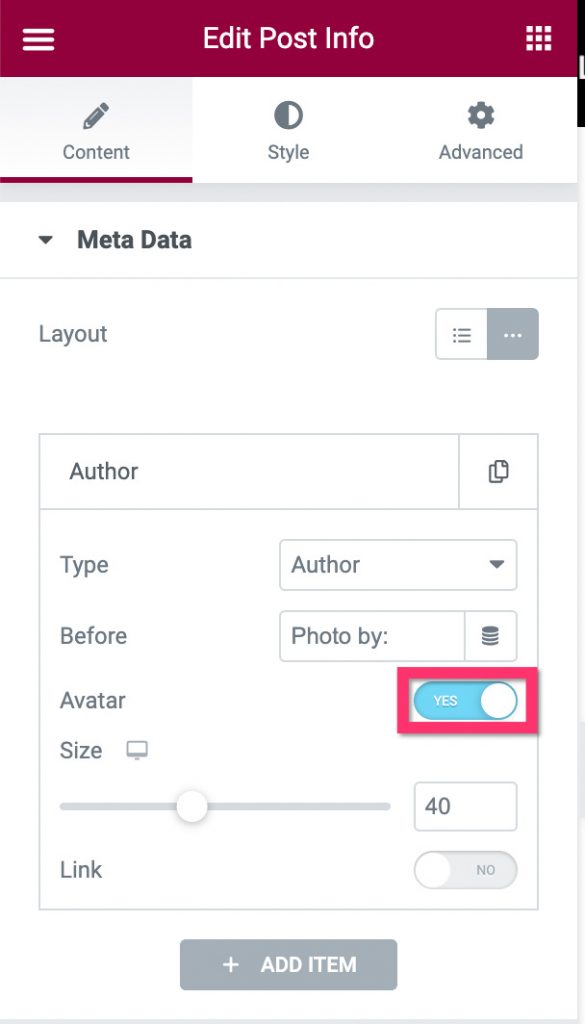Select the inline layout option

coord(513,334)
